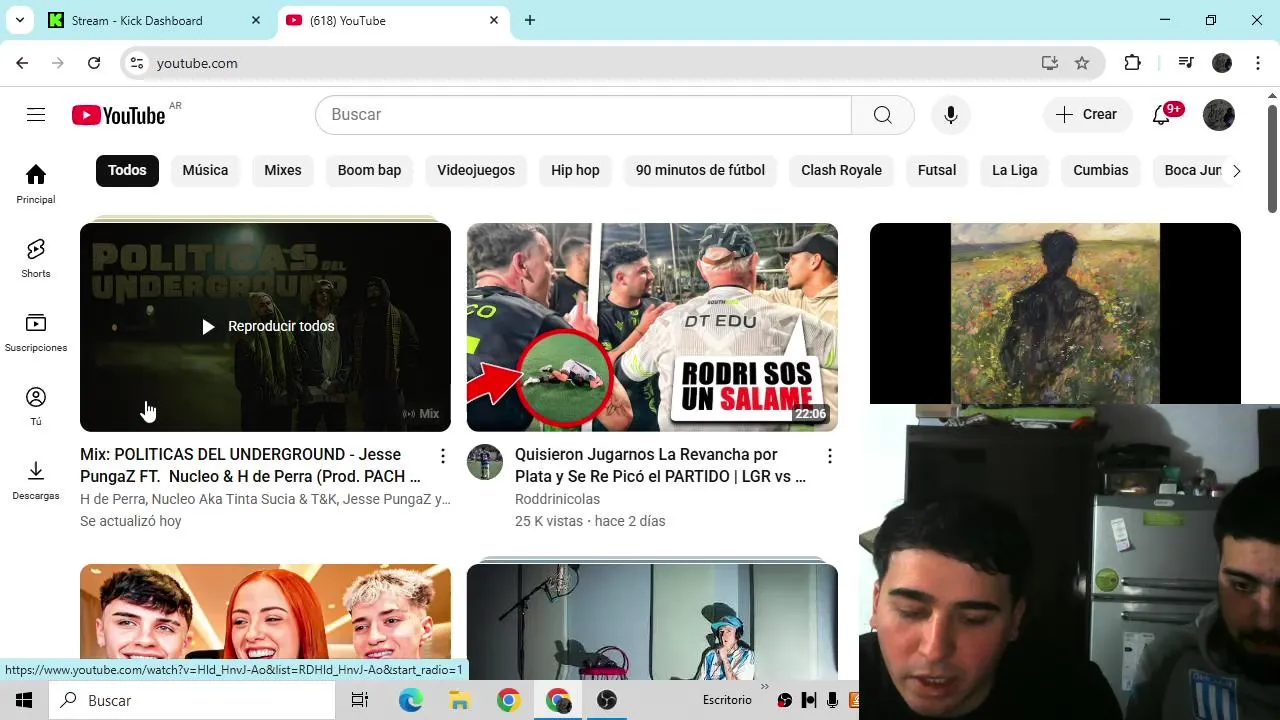Click Windows taskbar Buscar box
Image resolution: width=1280 pixels, height=720 pixels.
tap(192, 700)
